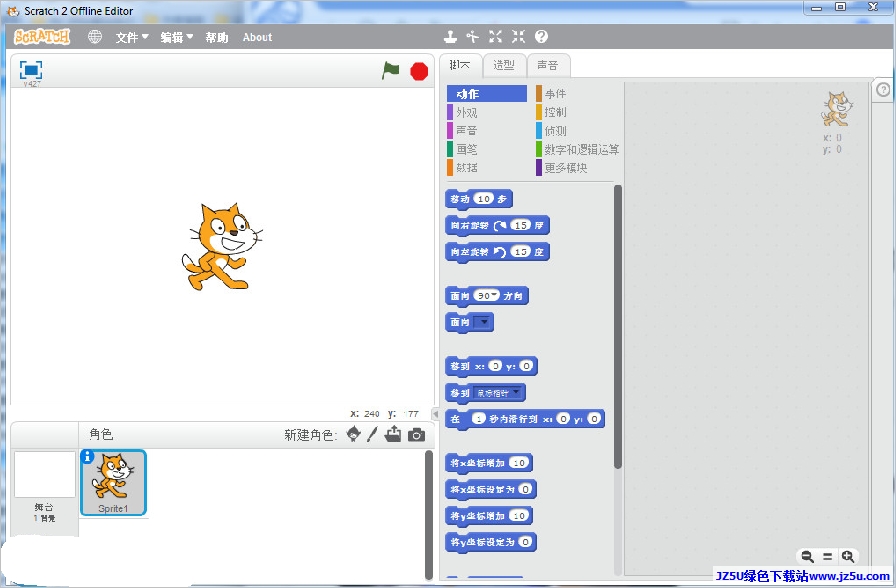The height and width of the screenshot is (588, 896).
Task: Switch to the 声音 tab beside 造型
Action: 548,65
